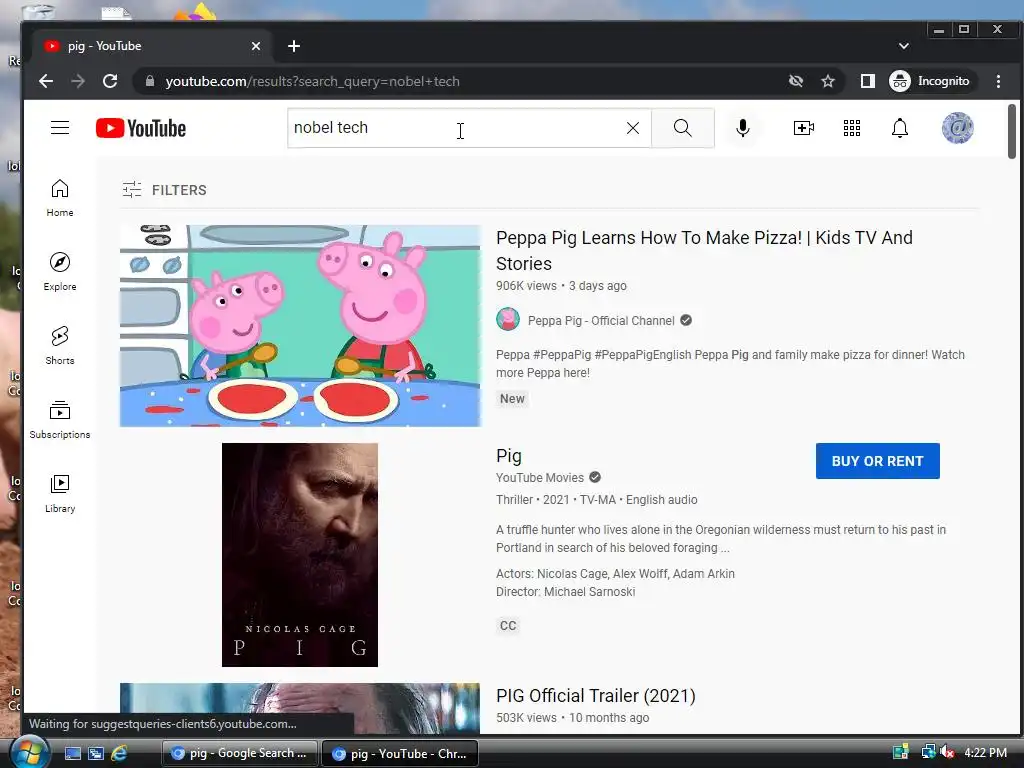
Task: Open Peppa Pig - Official Channel link
Action: coord(601,321)
